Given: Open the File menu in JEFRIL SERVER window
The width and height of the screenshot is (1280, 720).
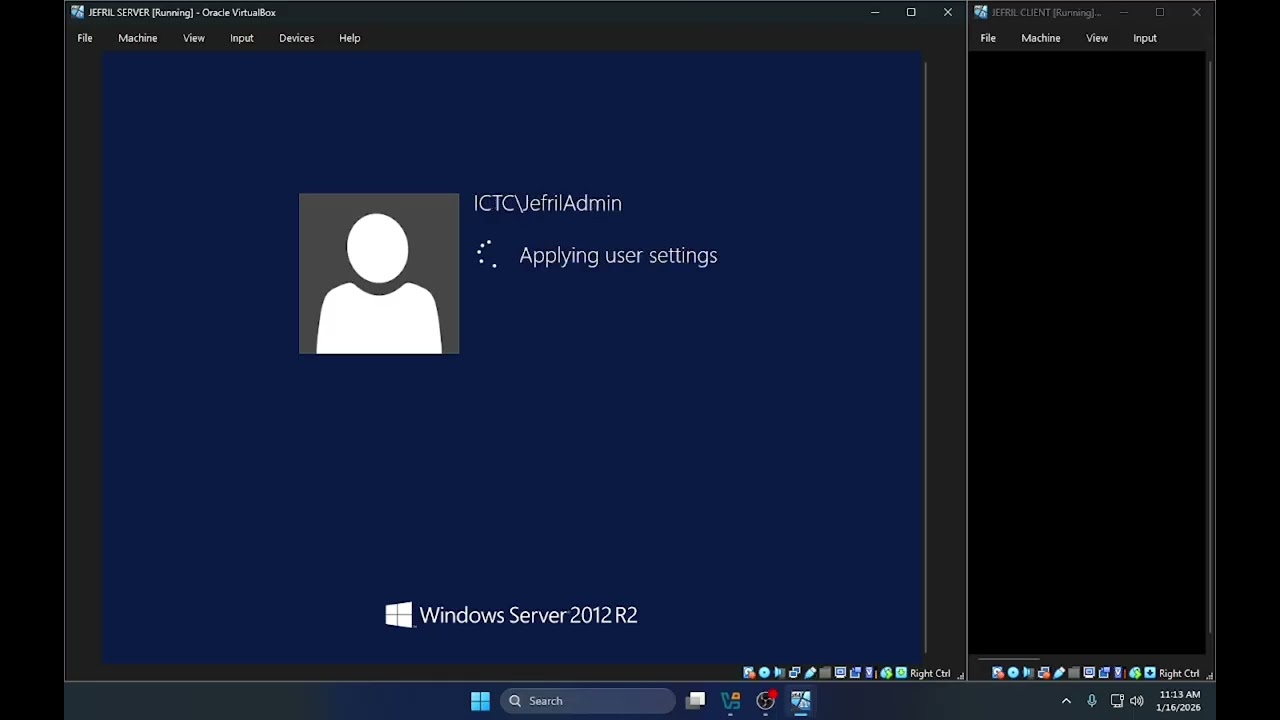Looking at the screenshot, I should [x=85, y=38].
